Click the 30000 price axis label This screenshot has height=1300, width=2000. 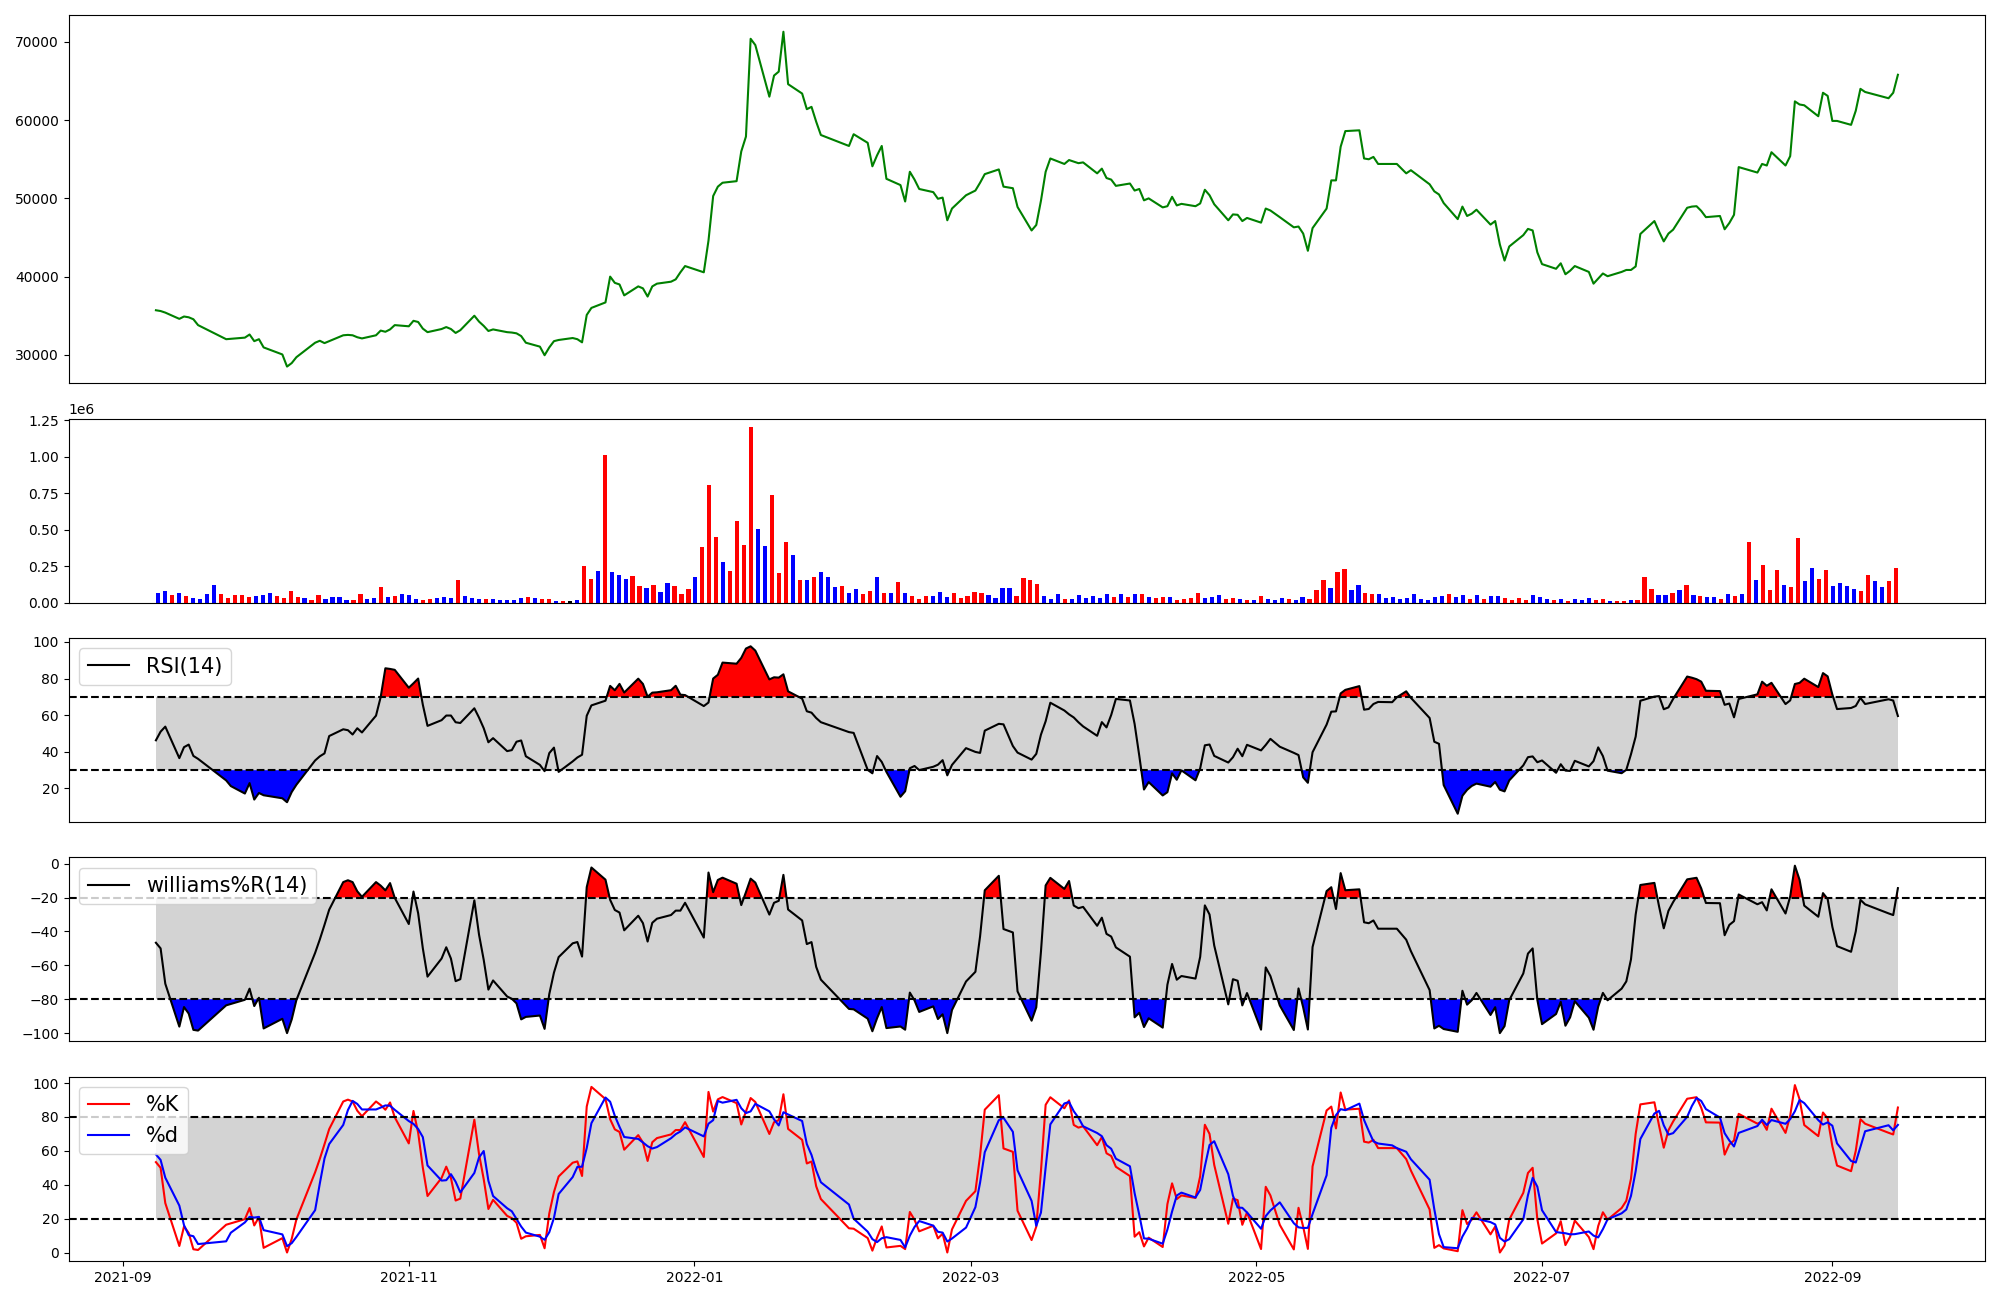[x=37, y=355]
